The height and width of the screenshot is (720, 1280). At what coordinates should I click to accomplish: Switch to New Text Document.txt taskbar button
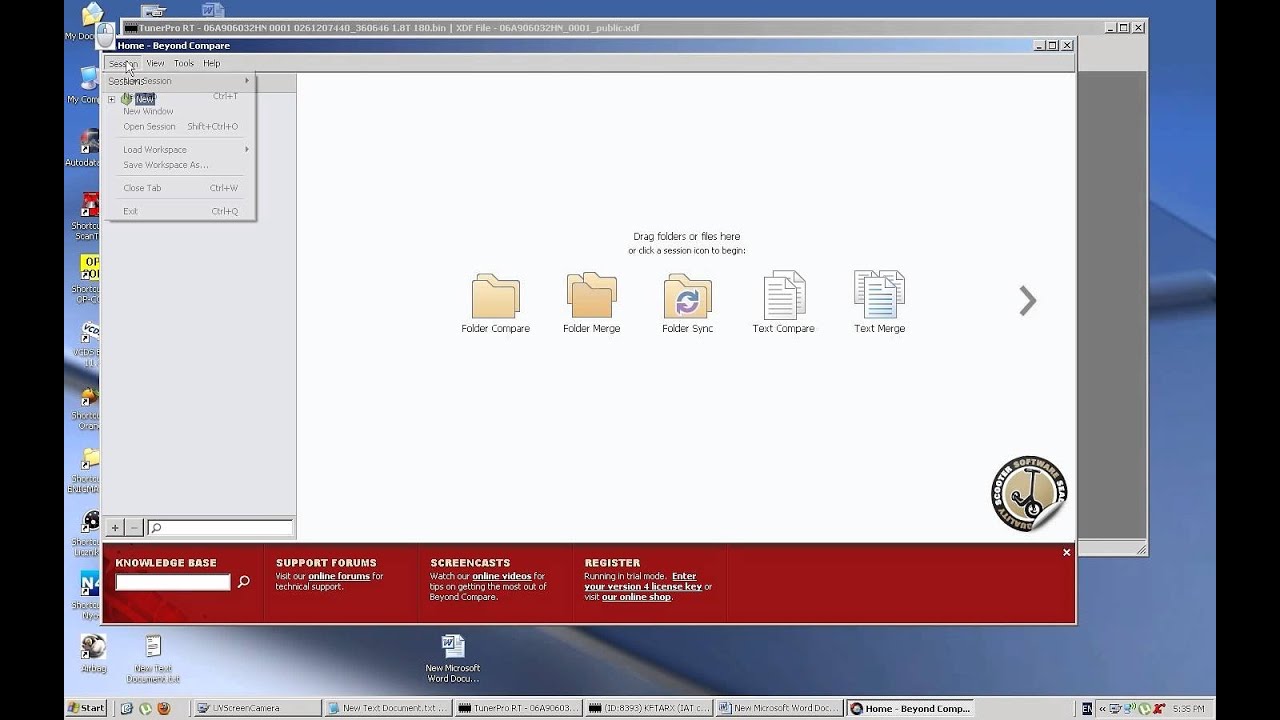click(x=388, y=708)
